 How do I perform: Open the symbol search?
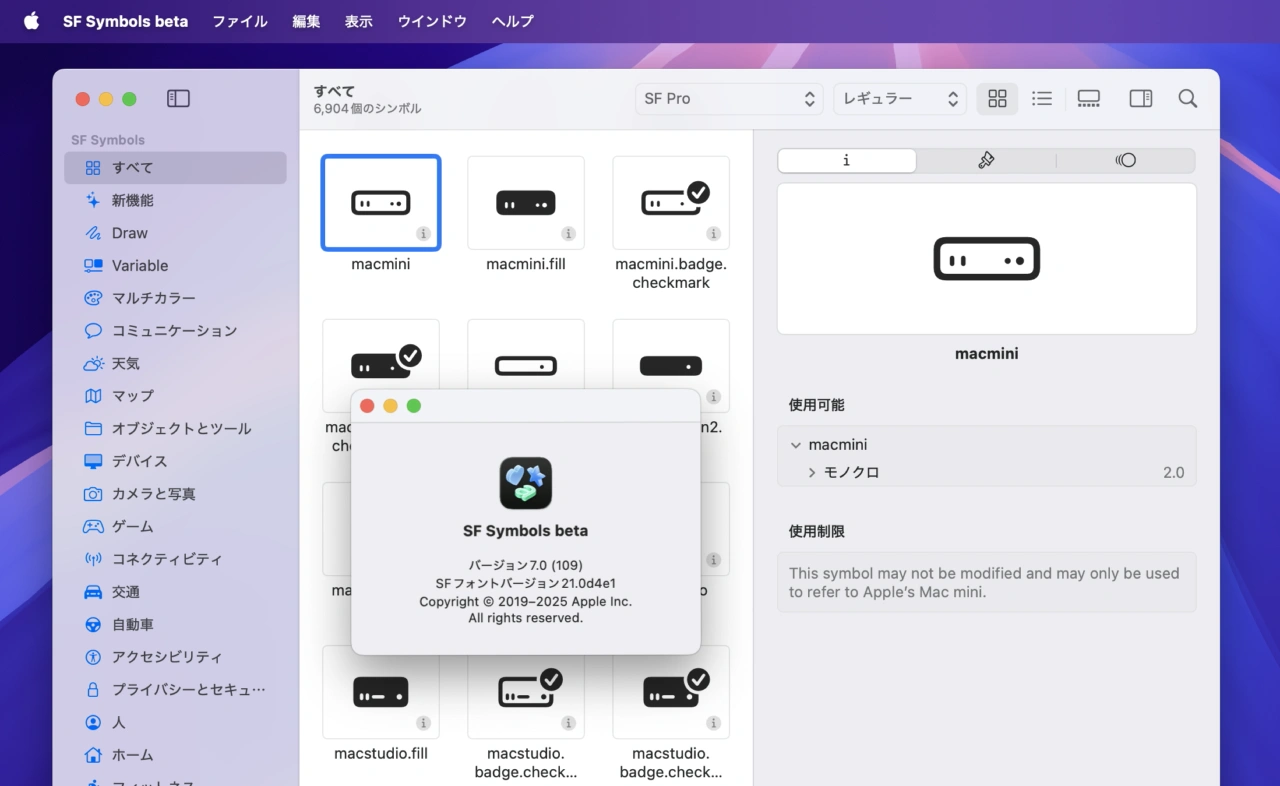(x=1187, y=98)
